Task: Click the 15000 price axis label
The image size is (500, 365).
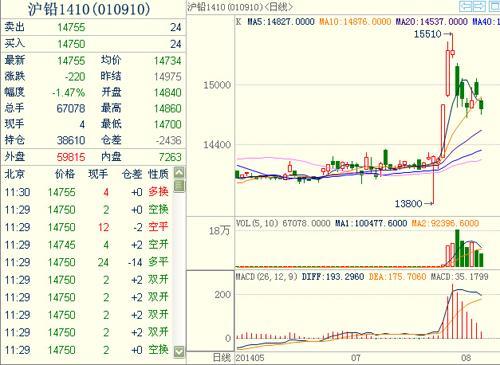Action: coord(217,85)
